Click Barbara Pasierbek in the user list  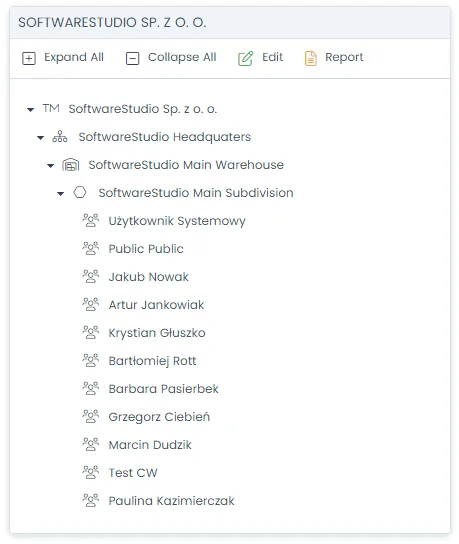163,389
